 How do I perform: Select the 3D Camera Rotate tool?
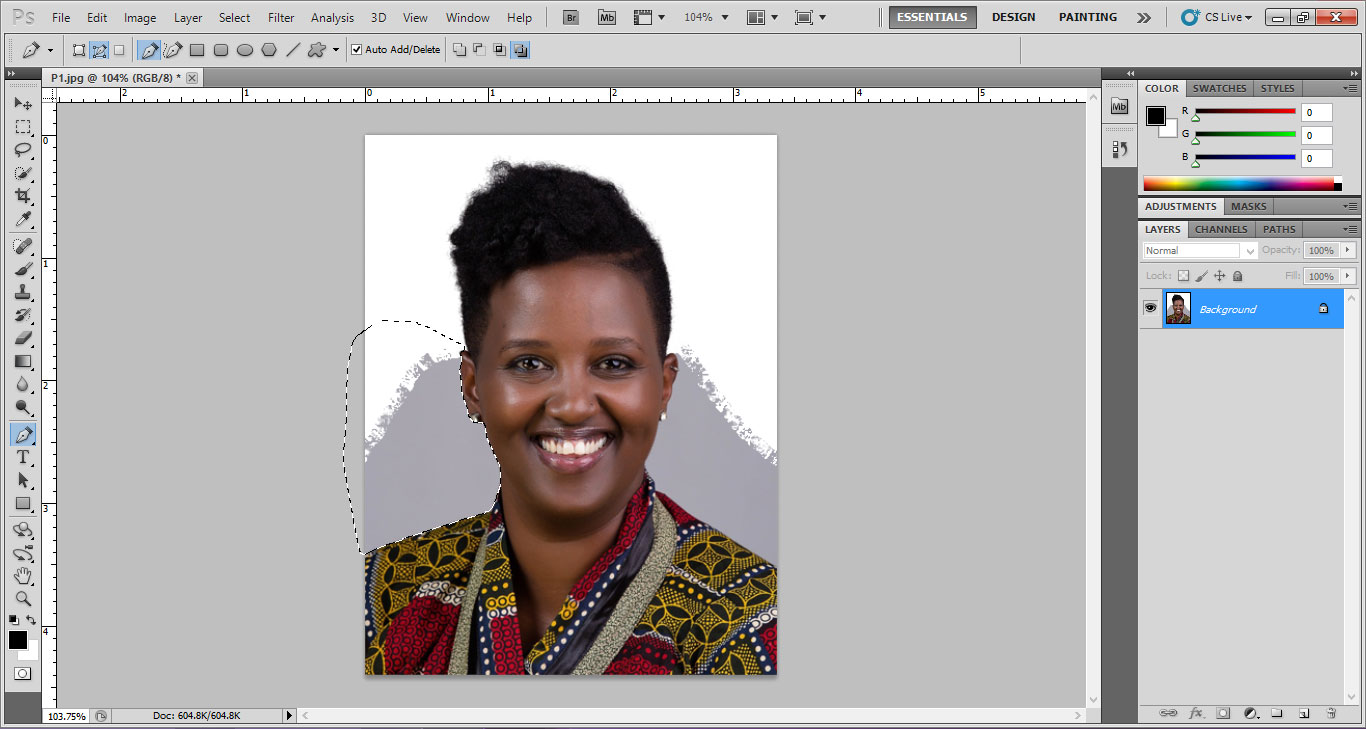23,553
